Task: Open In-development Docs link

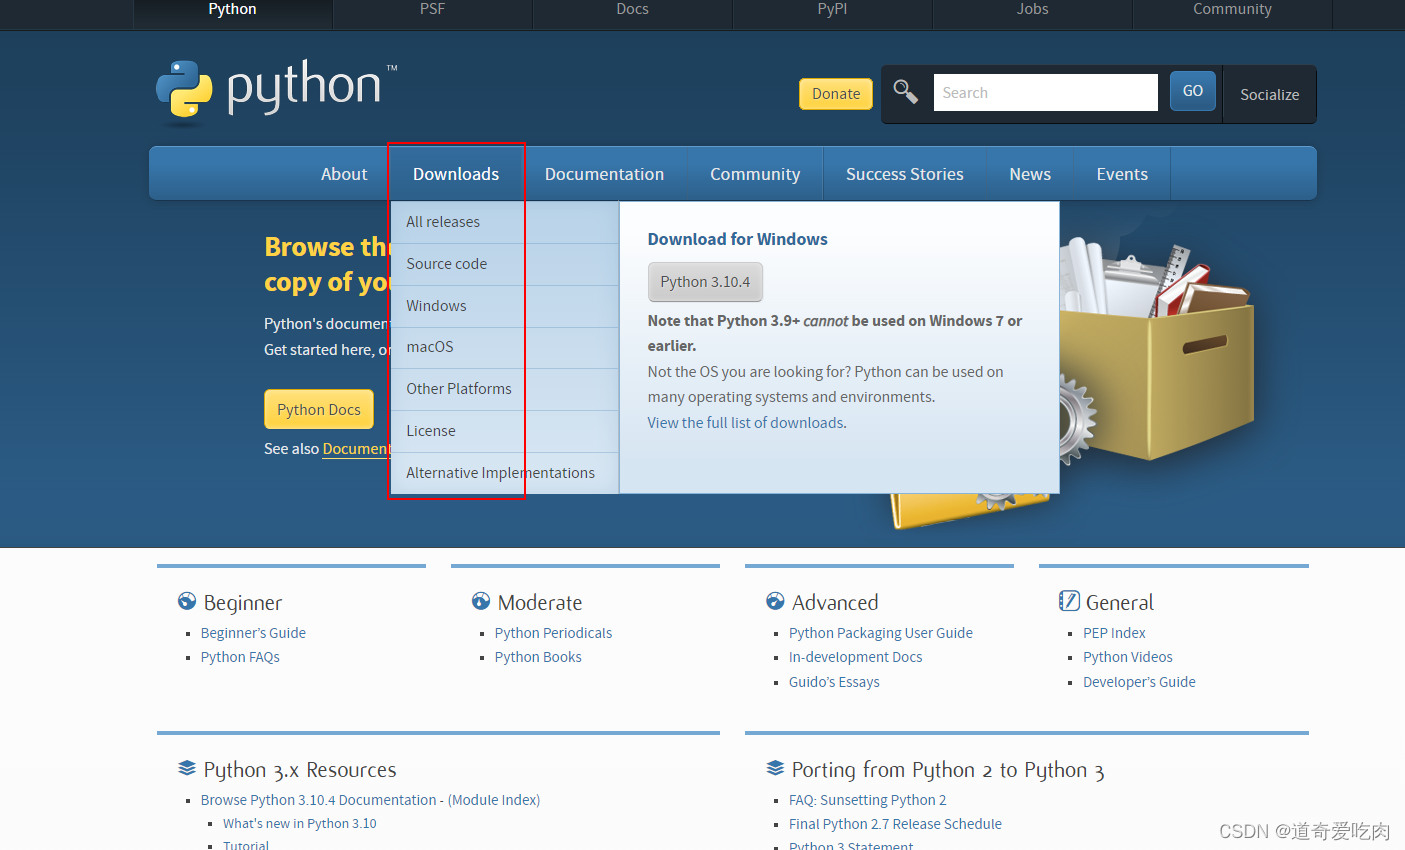Action: (856, 657)
